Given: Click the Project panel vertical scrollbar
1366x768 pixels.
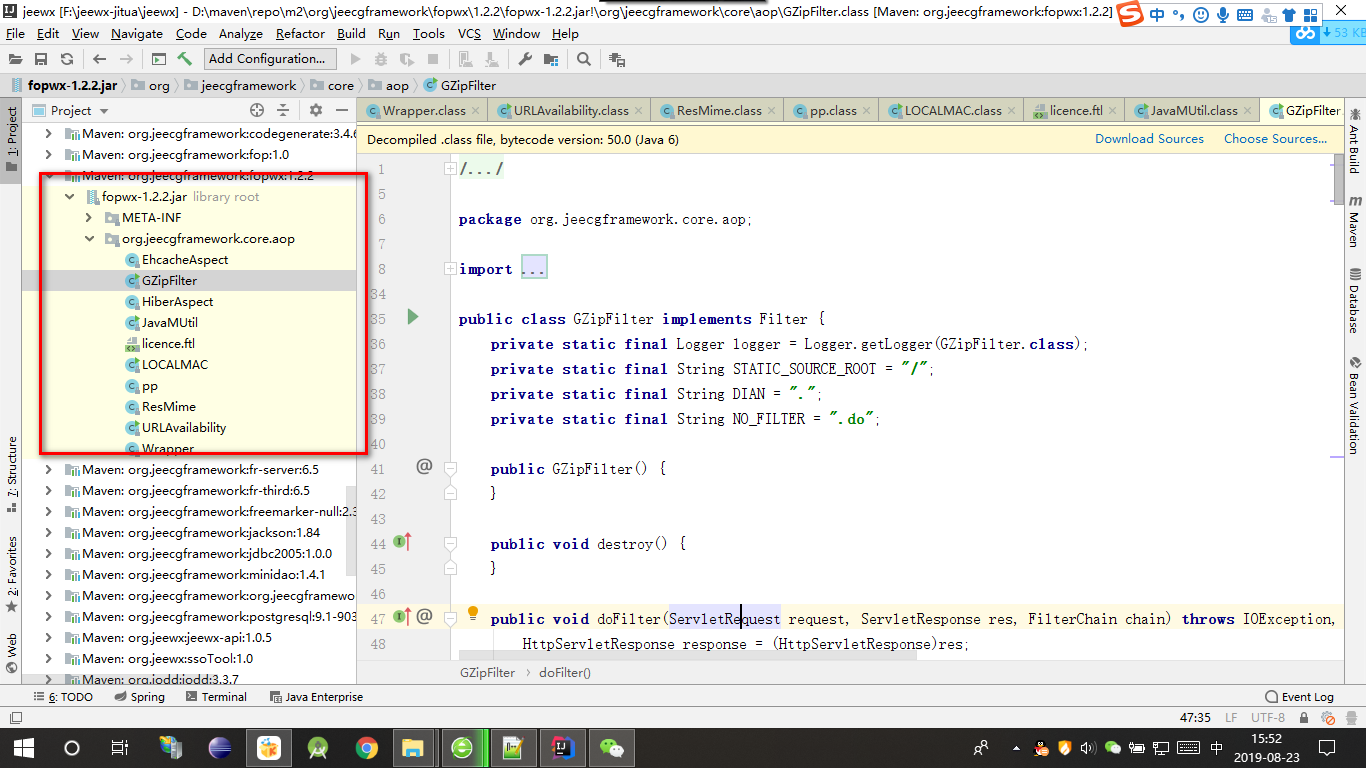Looking at the screenshot, I should pyautogui.click(x=350, y=531).
